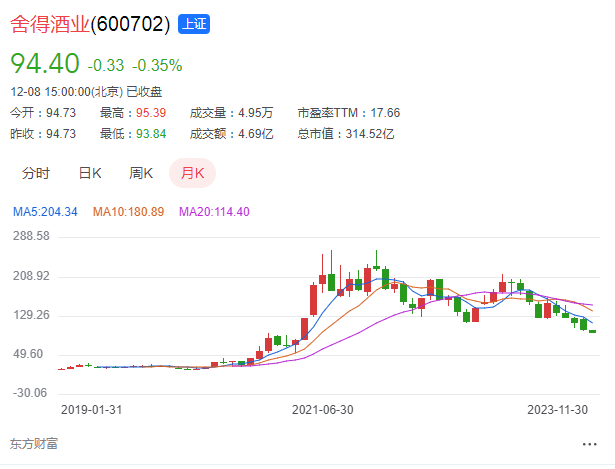Click the price change -0.33 value

click(x=106, y=65)
